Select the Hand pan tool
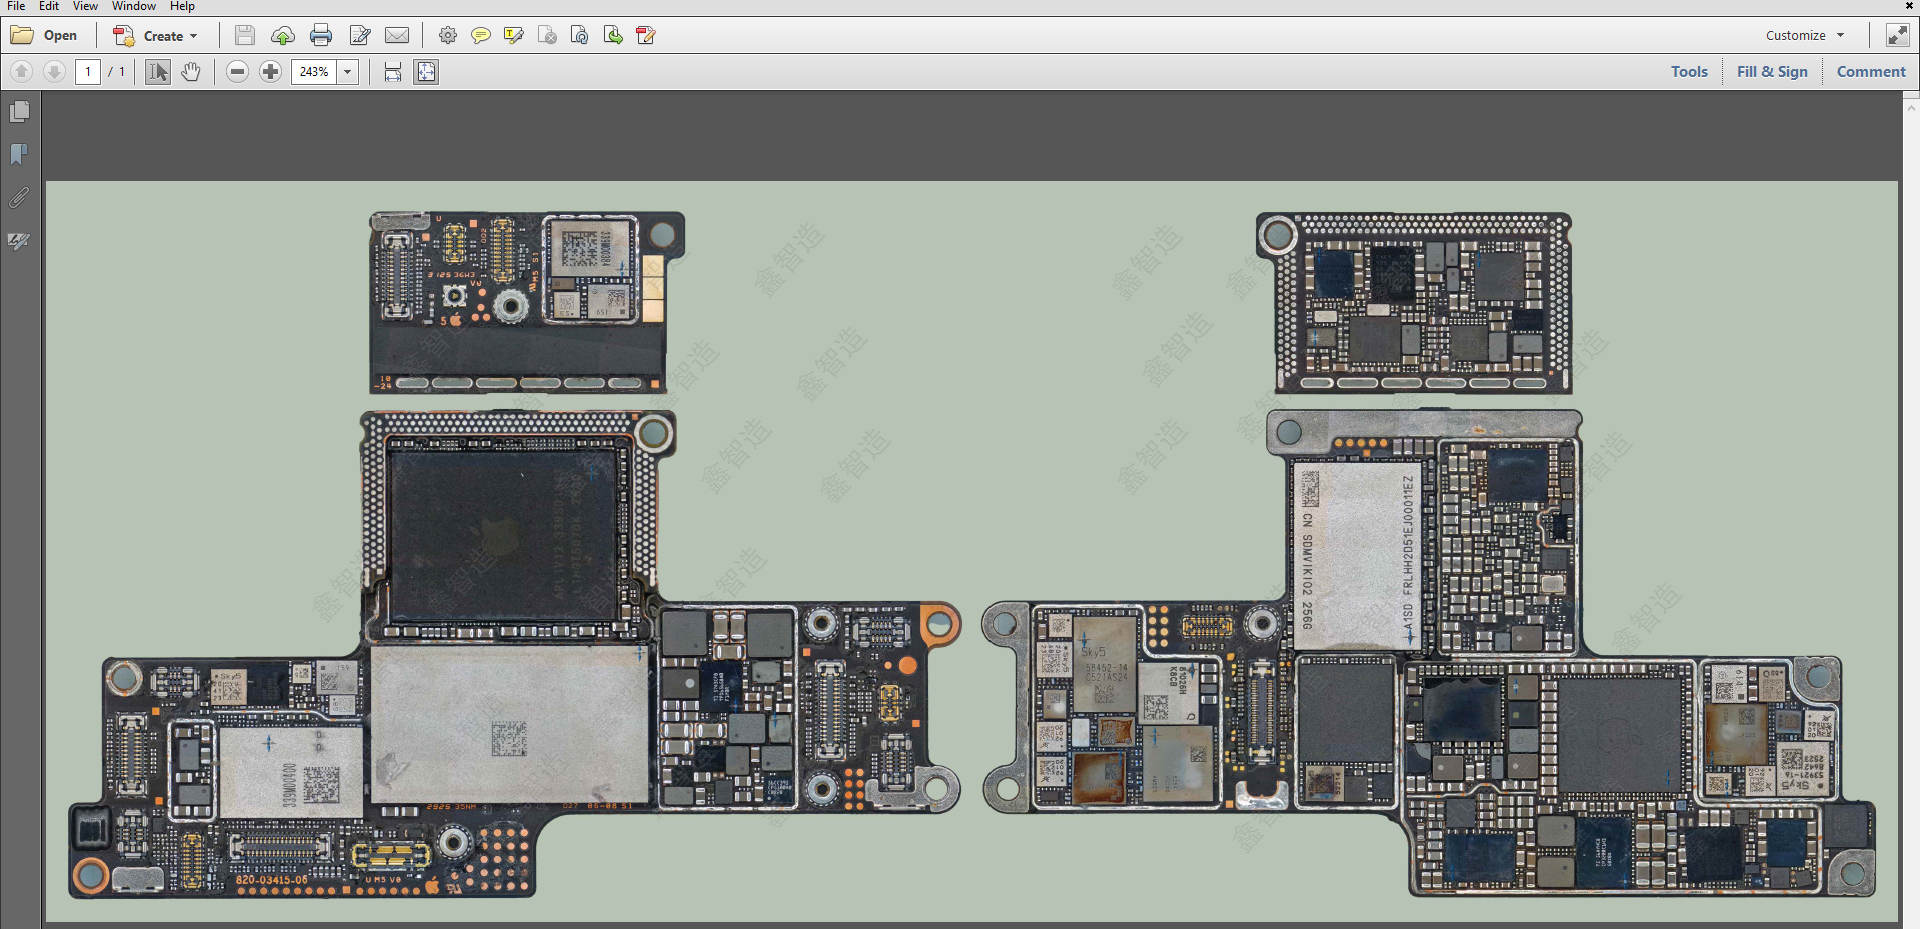Viewport: 1920px width, 929px height. [191, 72]
